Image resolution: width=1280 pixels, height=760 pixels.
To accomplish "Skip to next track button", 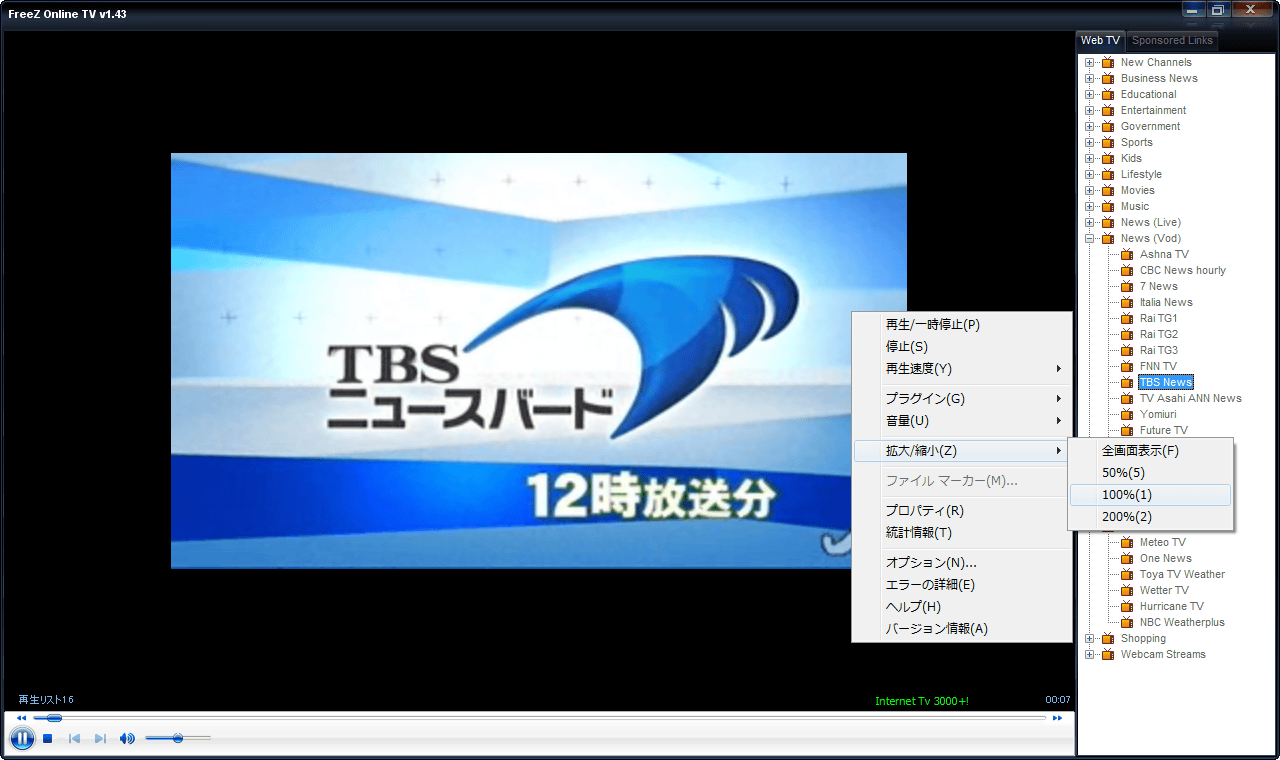I will (x=100, y=739).
